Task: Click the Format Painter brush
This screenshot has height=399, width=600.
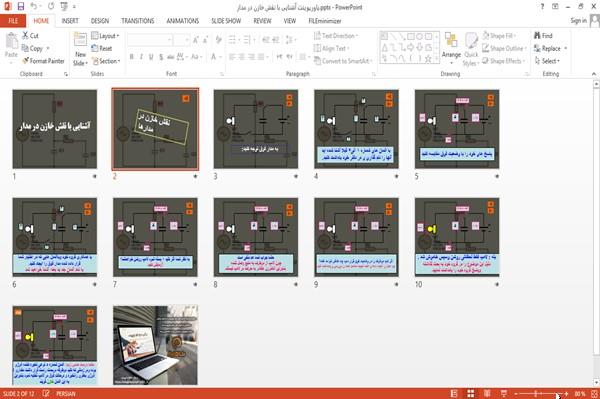Action: click(x=43, y=61)
